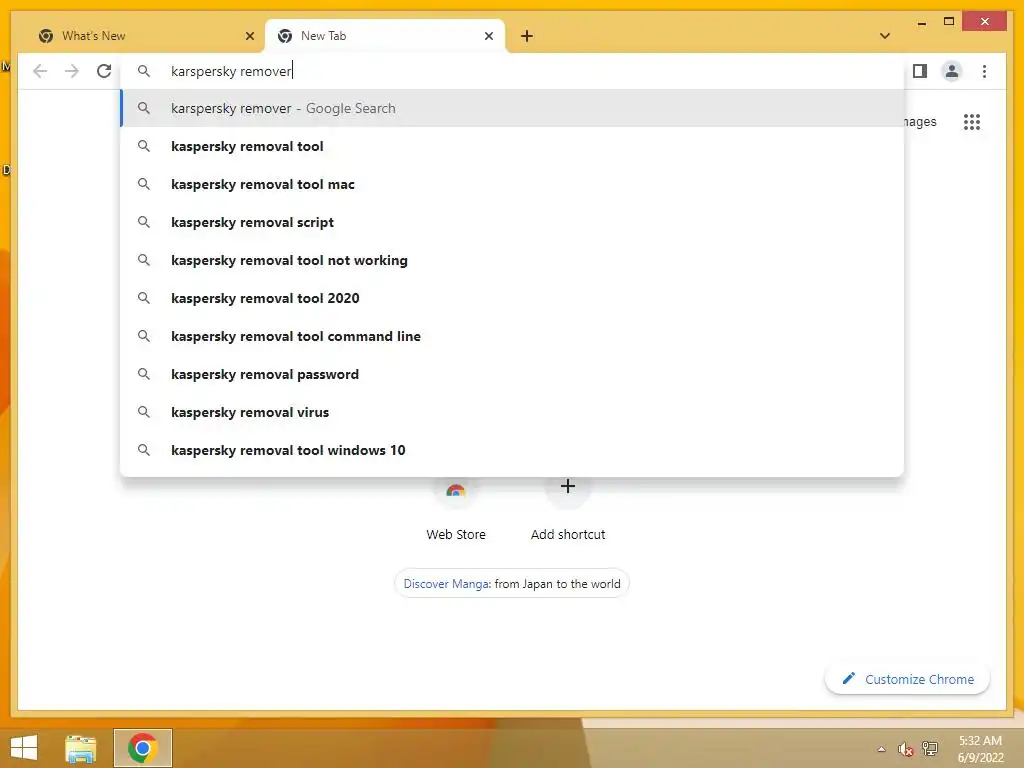The image size is (1024, 768).
Task: Select suggestion 'kaspersky removal tool 2020'
Action: tap(512, 298)
